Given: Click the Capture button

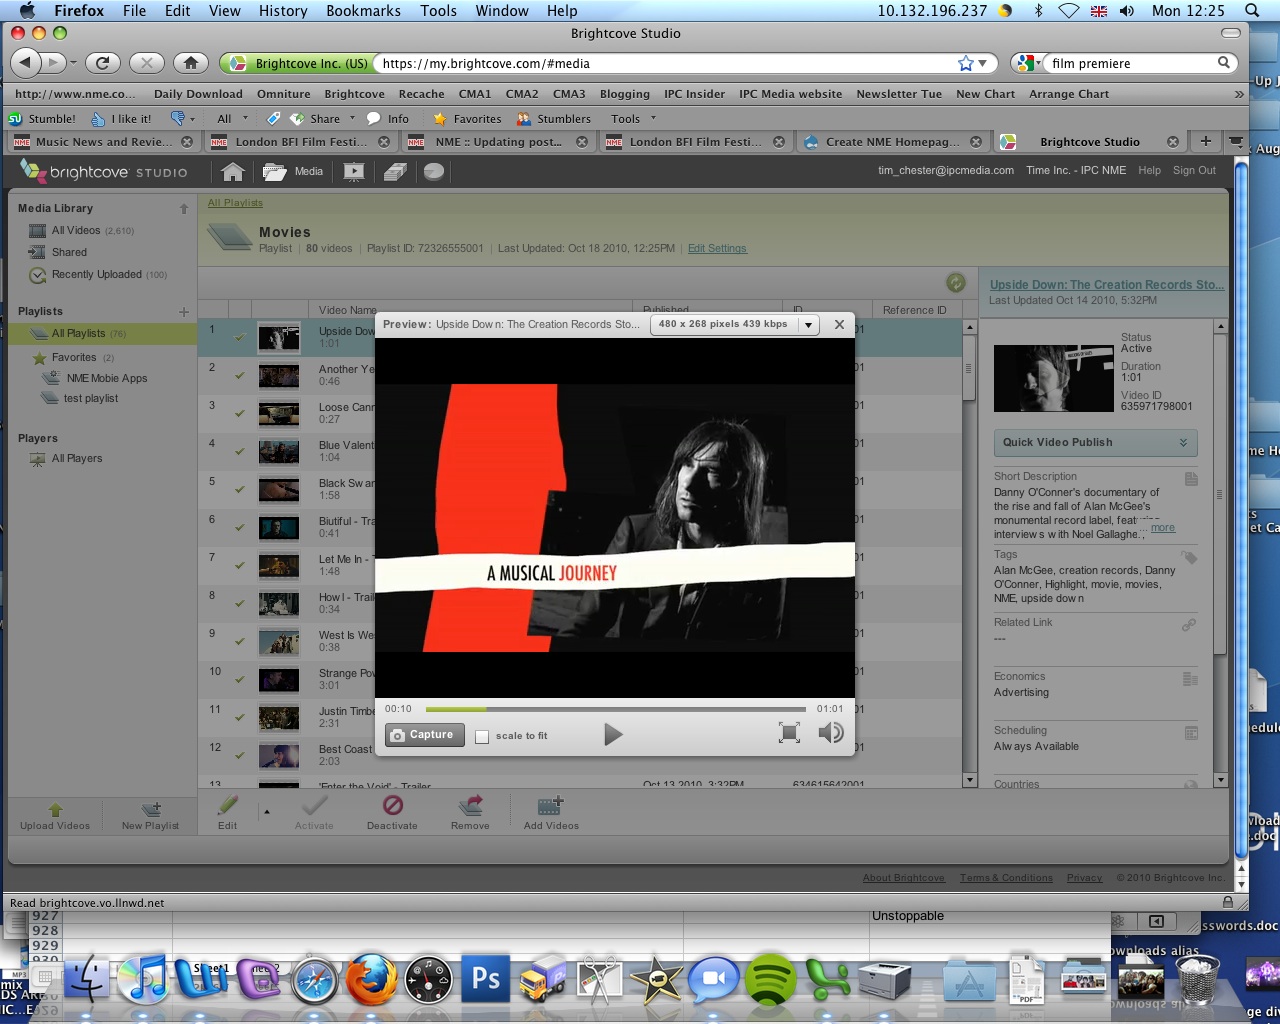Looking at the screenshot, I should tap(425, 735).
